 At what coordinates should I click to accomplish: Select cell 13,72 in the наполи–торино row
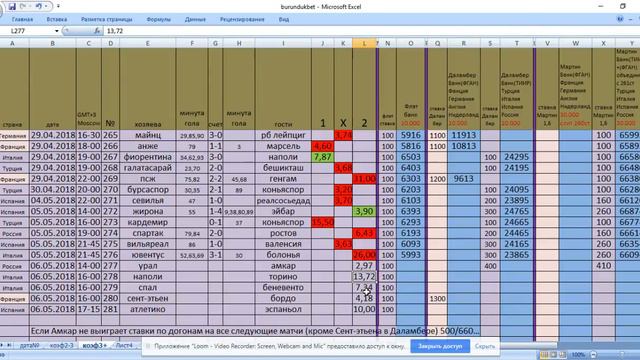click(364, 277)
